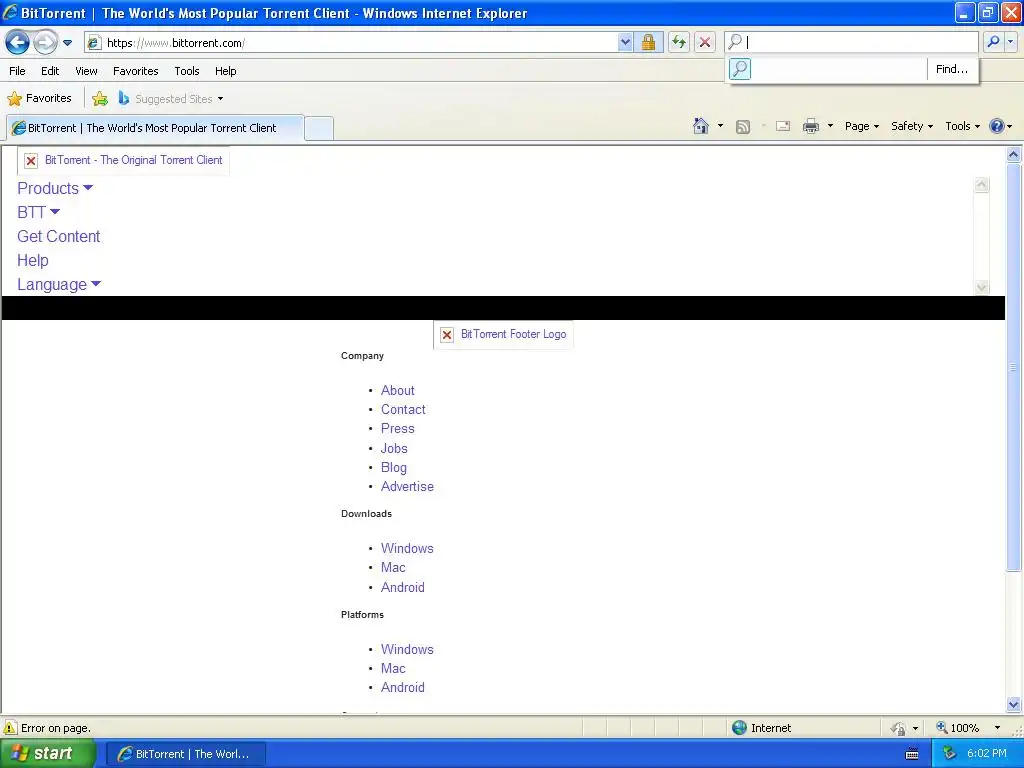Click the page scrollbar down arrow

click(x=1014, y=705)
